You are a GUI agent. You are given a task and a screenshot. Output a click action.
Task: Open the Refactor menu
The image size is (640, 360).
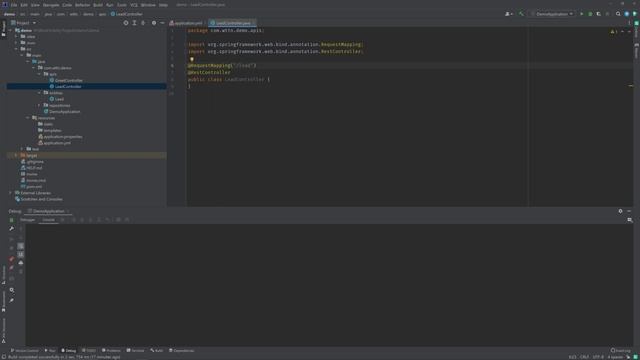click(x=82, y=5)
